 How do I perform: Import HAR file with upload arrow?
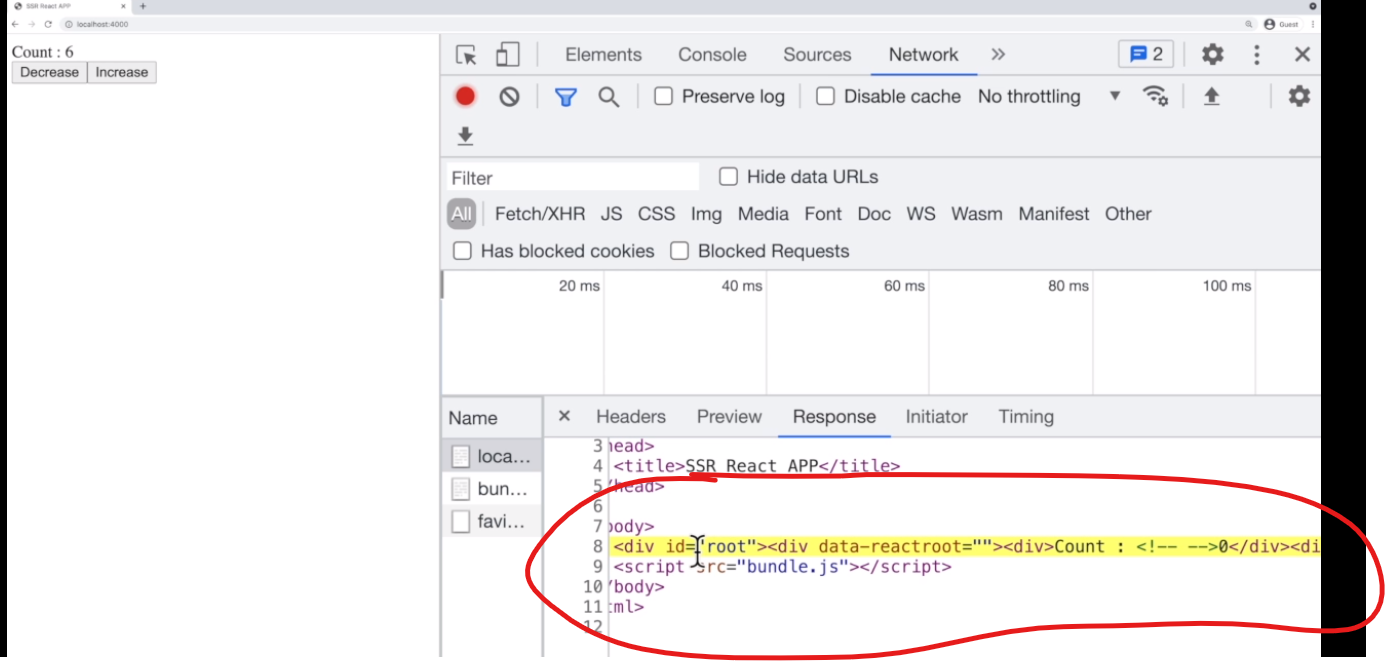click(x=1211, y=97)
